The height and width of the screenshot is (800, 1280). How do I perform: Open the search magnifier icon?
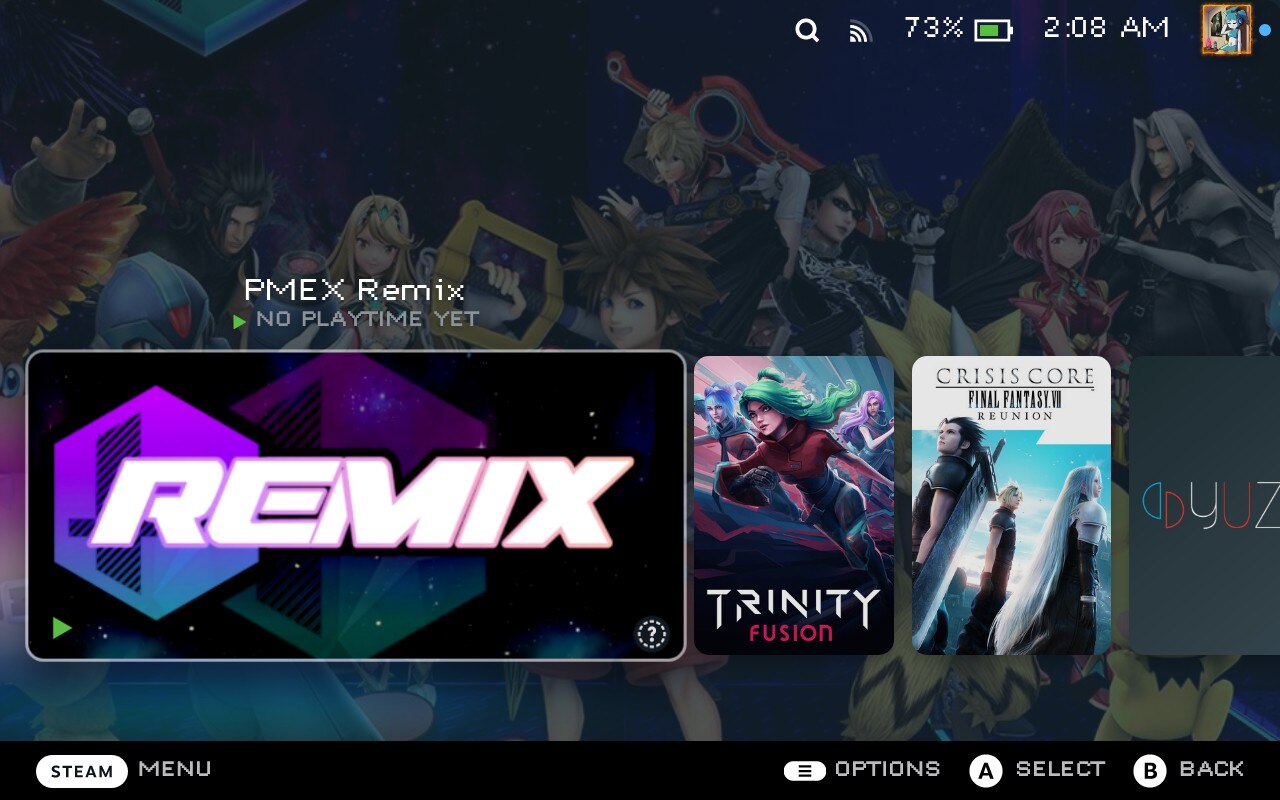coord(807,30)
